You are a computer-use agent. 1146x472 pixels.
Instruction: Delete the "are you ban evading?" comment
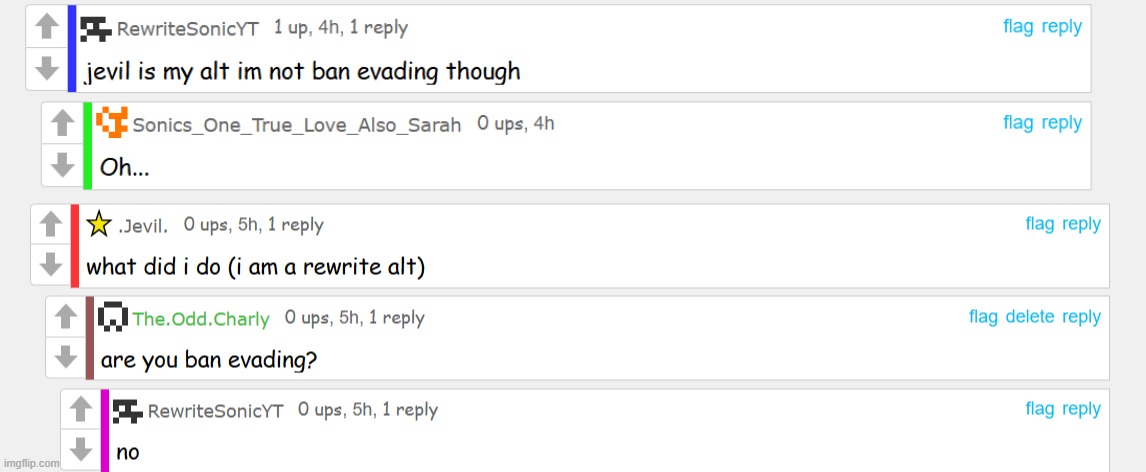click(x=1029, y=317)
